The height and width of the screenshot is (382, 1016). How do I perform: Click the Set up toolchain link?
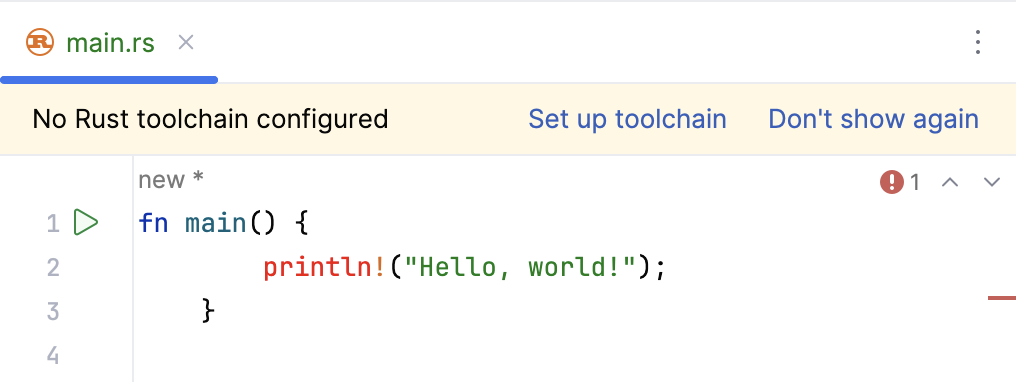[627, 119]
